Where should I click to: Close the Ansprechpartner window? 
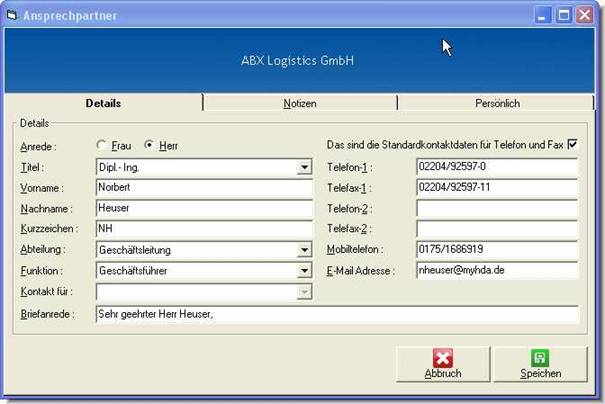click(585, 15)
